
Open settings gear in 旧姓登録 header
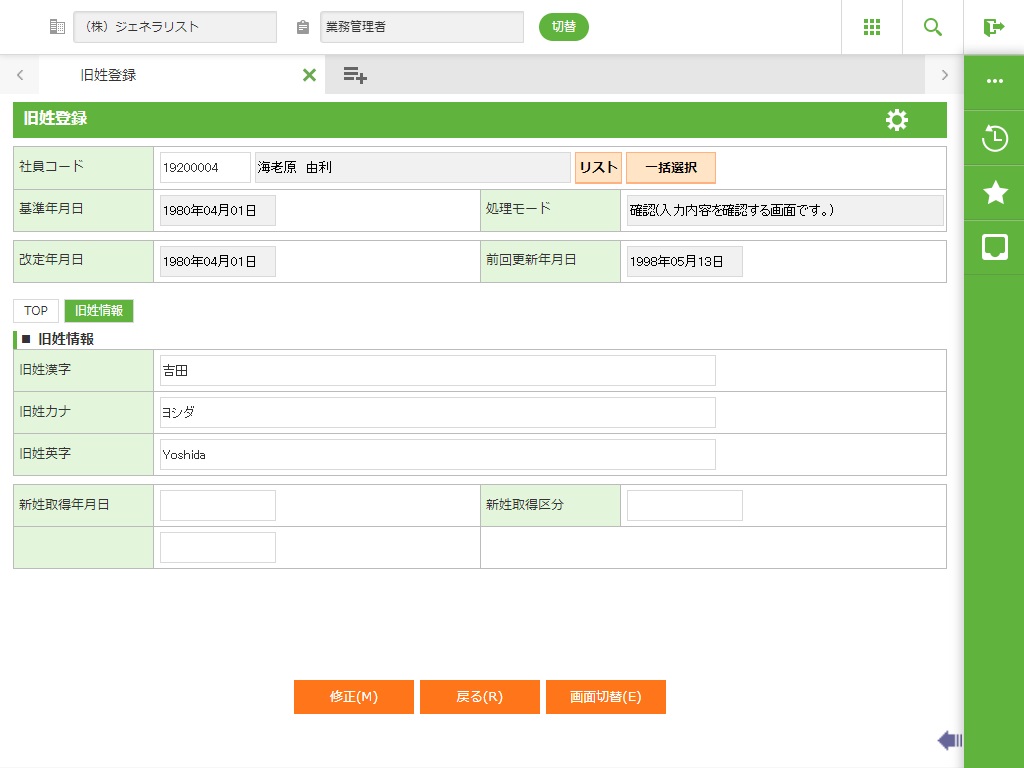point(897,120)
